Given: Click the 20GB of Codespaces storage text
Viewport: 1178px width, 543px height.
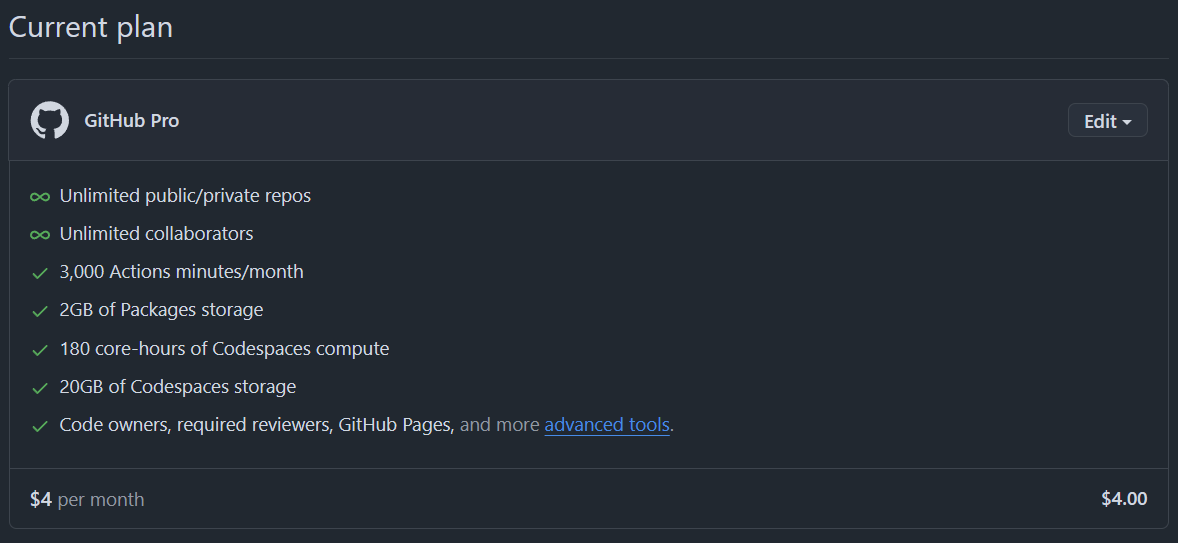Looking at the screenshot, I should point(178,387).
